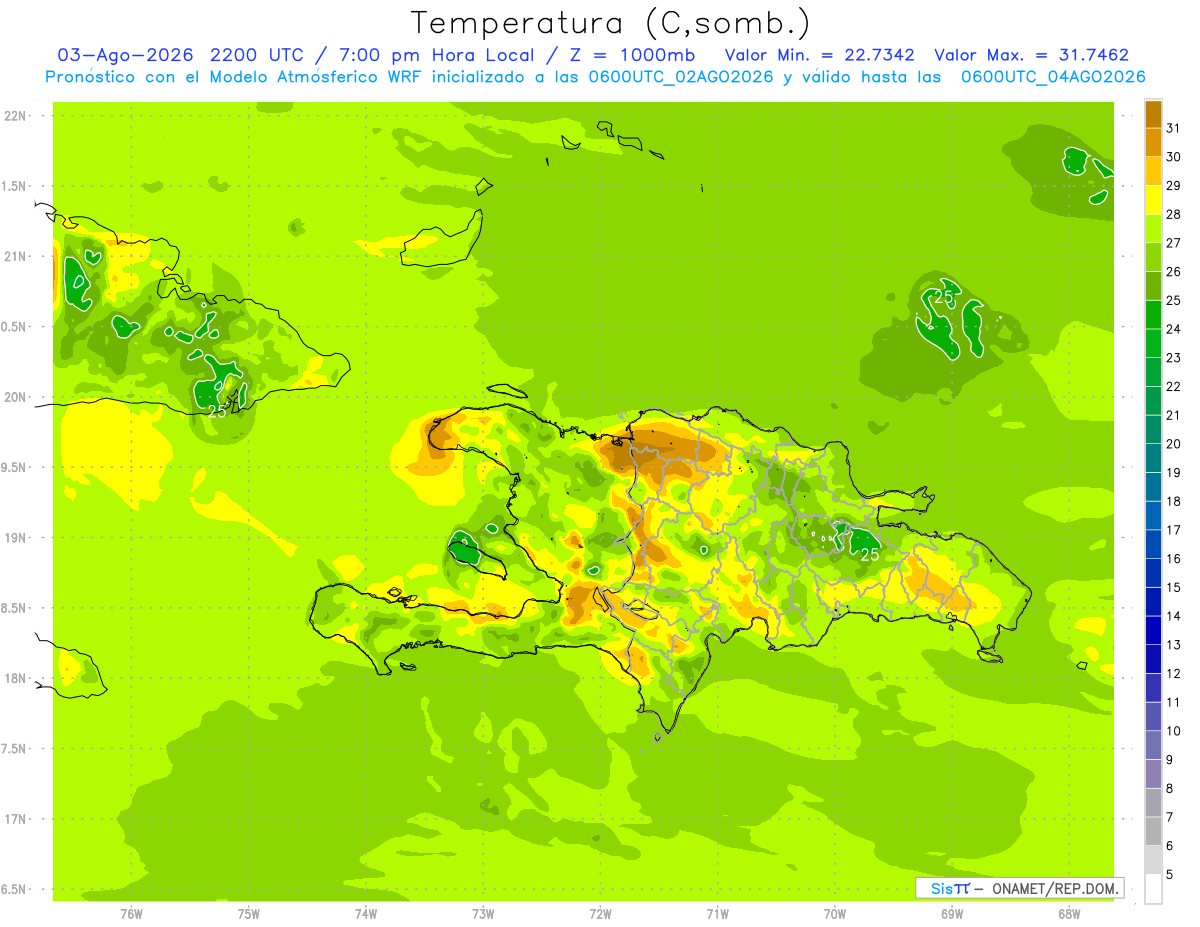Click the '22N' latitude label
Viewport: 1200px width, 927px height.
[16, 116]
